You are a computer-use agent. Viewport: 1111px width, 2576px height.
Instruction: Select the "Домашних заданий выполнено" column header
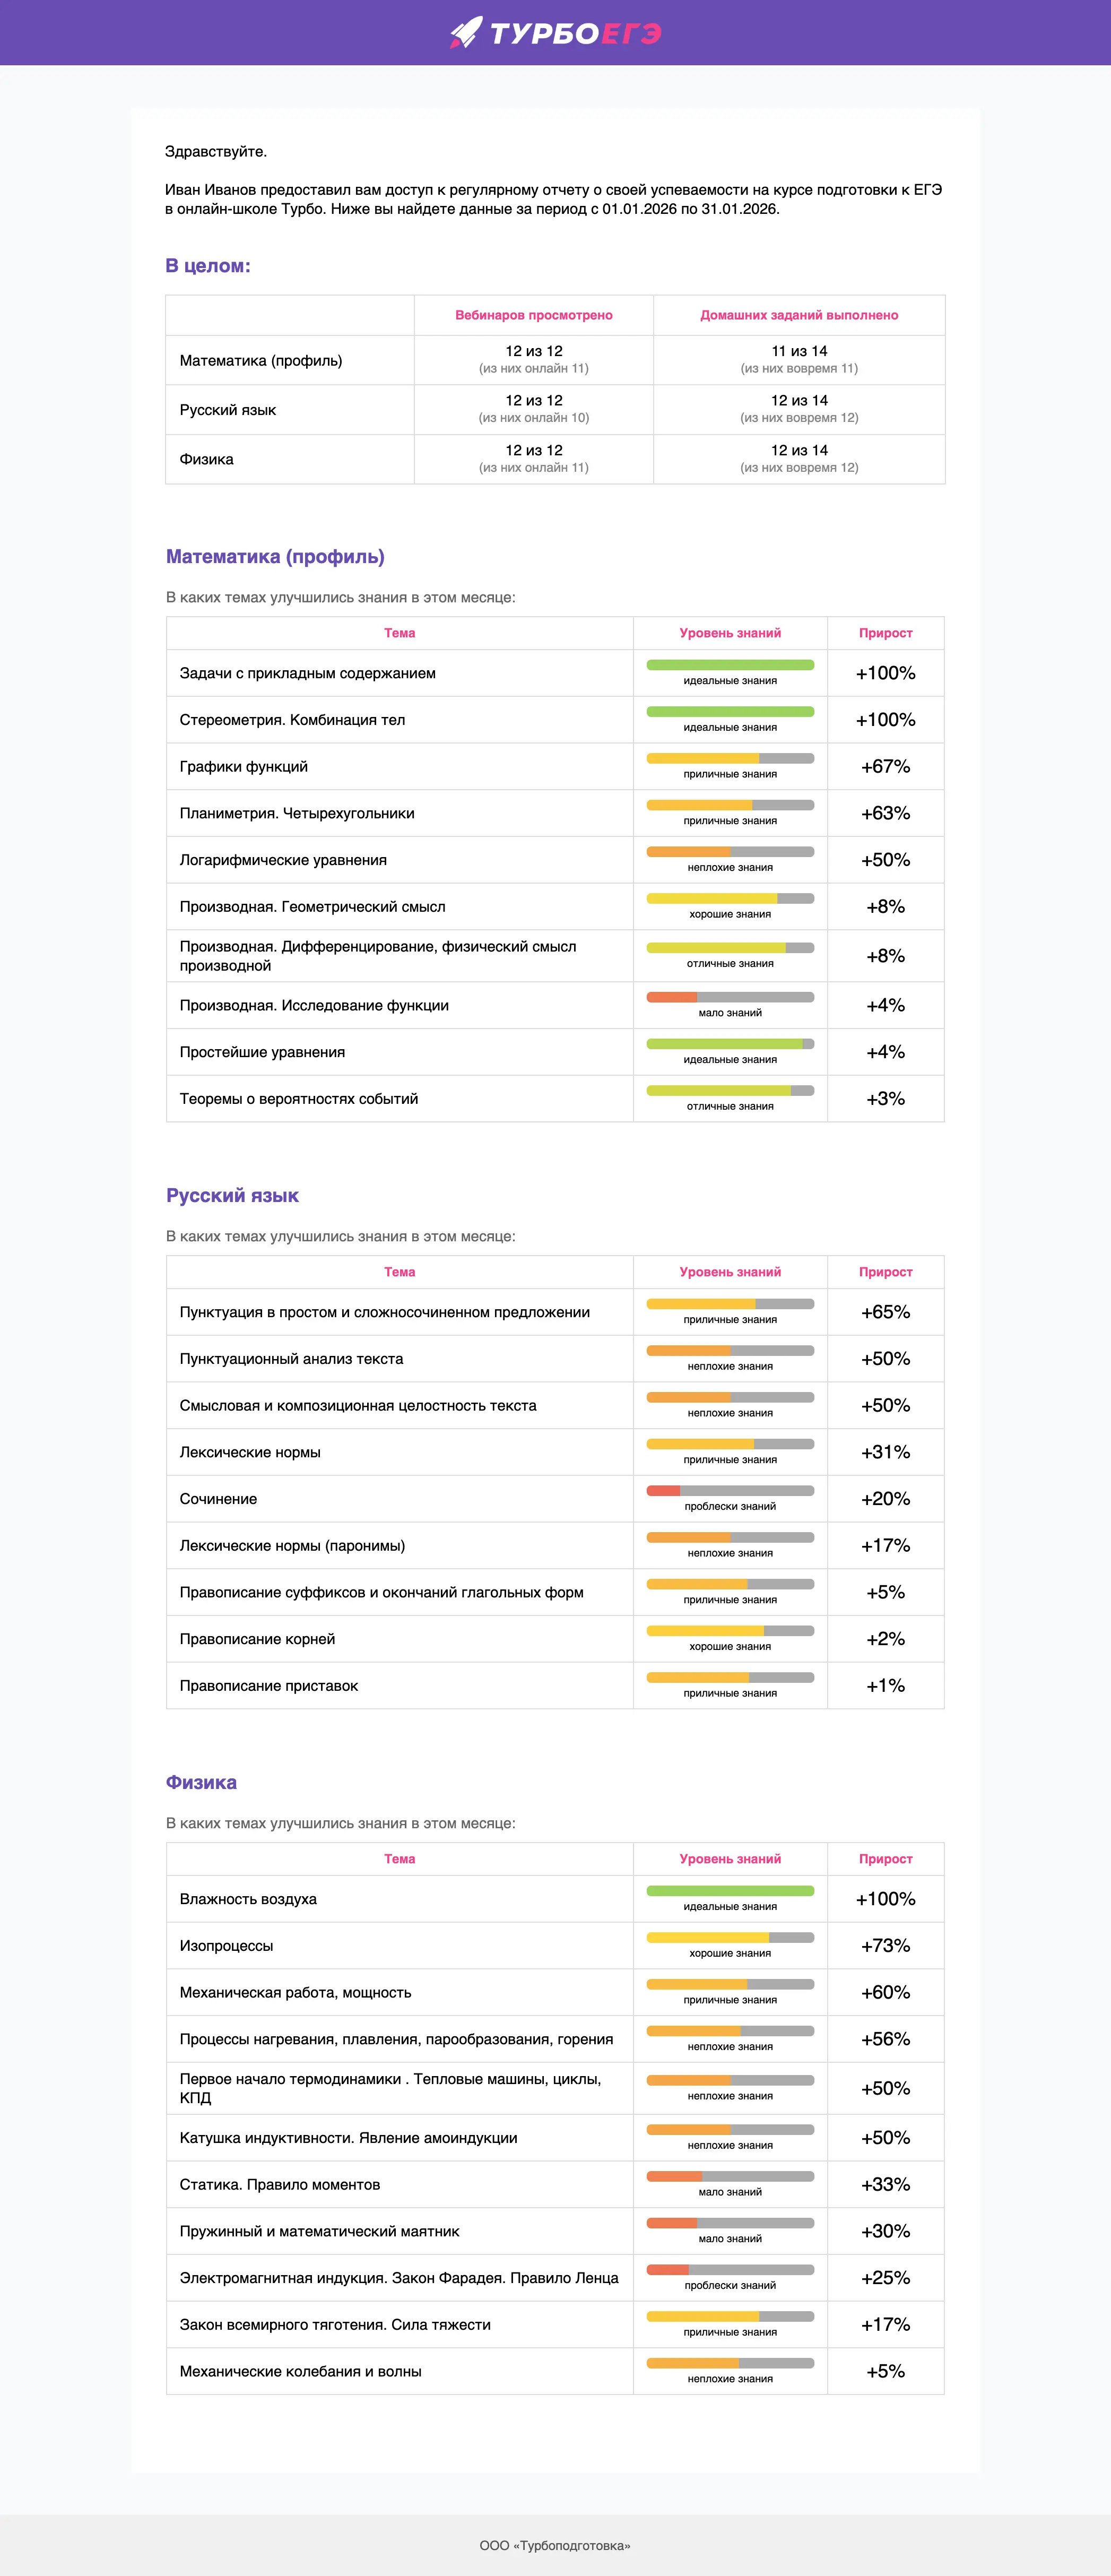click(799, 315)
